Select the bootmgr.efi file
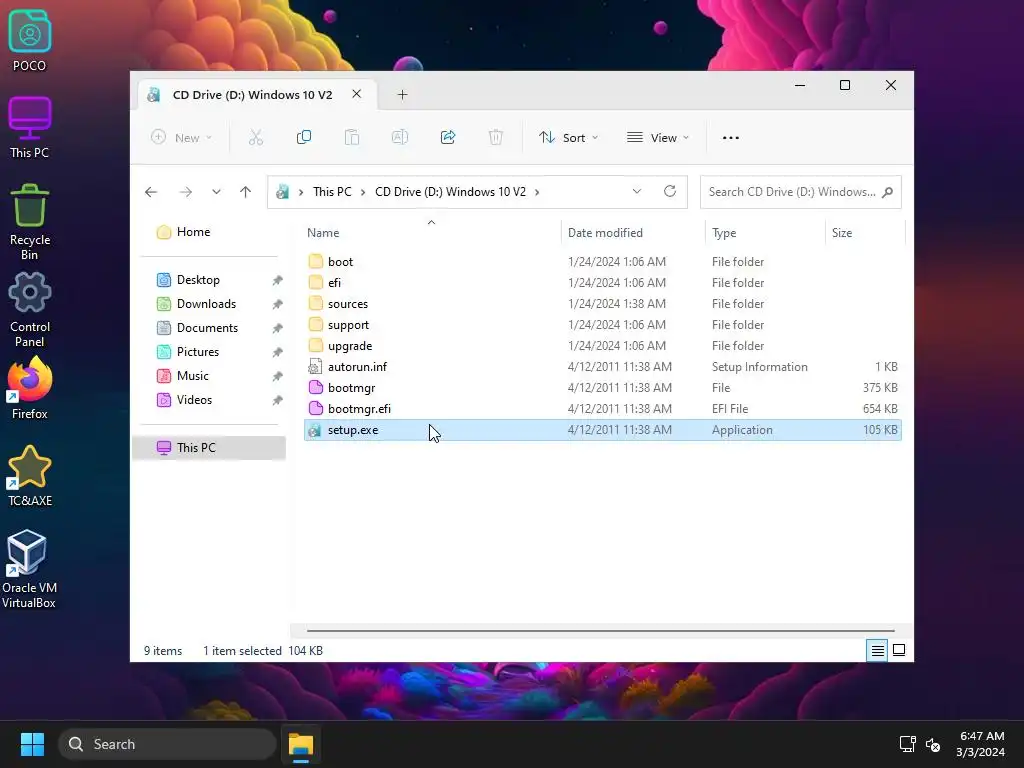Viewport: 1024px width, 768px height. point(603,408)
